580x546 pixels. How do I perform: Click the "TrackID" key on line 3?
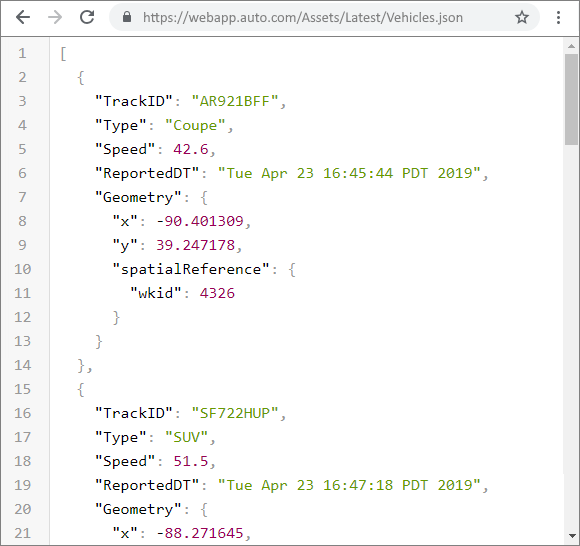pyautogui.click(x=134, y=101)
